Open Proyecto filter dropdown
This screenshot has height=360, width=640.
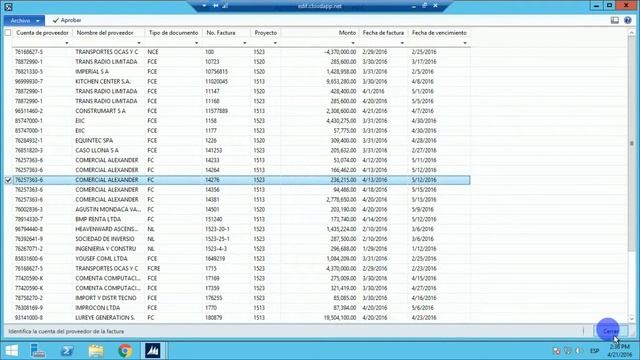tap(275, 43)
